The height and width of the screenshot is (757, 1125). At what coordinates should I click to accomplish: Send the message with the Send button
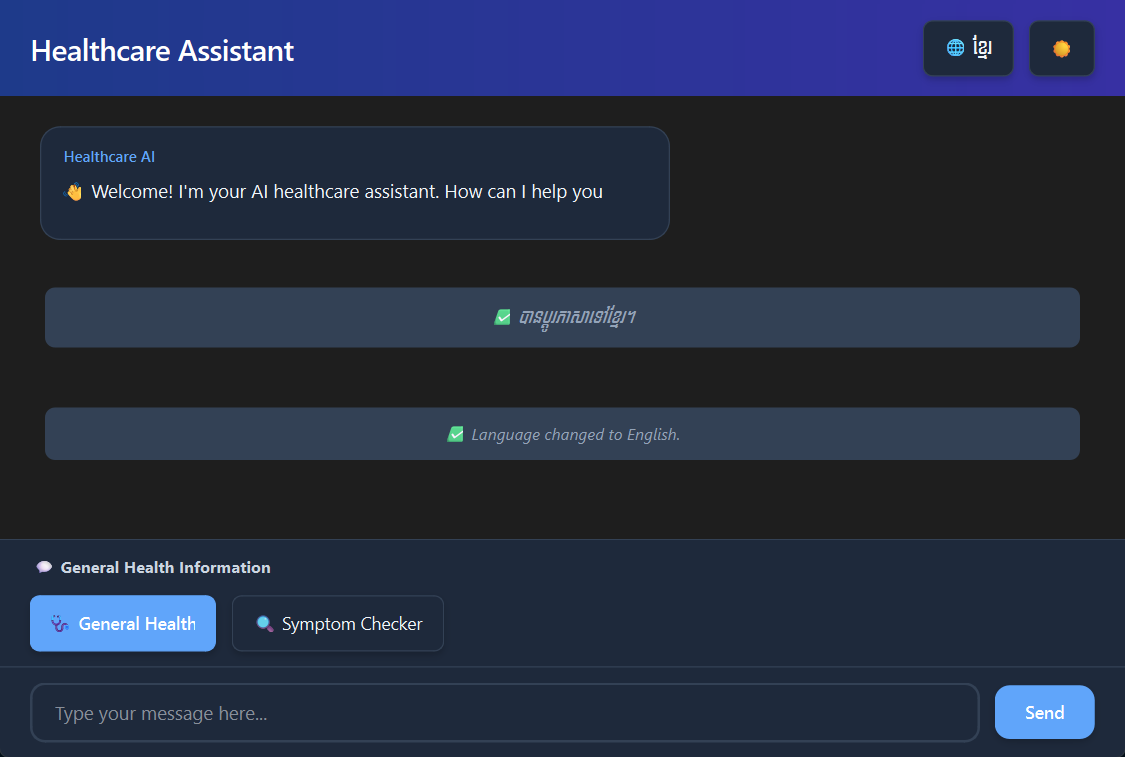click(1044, 712)
